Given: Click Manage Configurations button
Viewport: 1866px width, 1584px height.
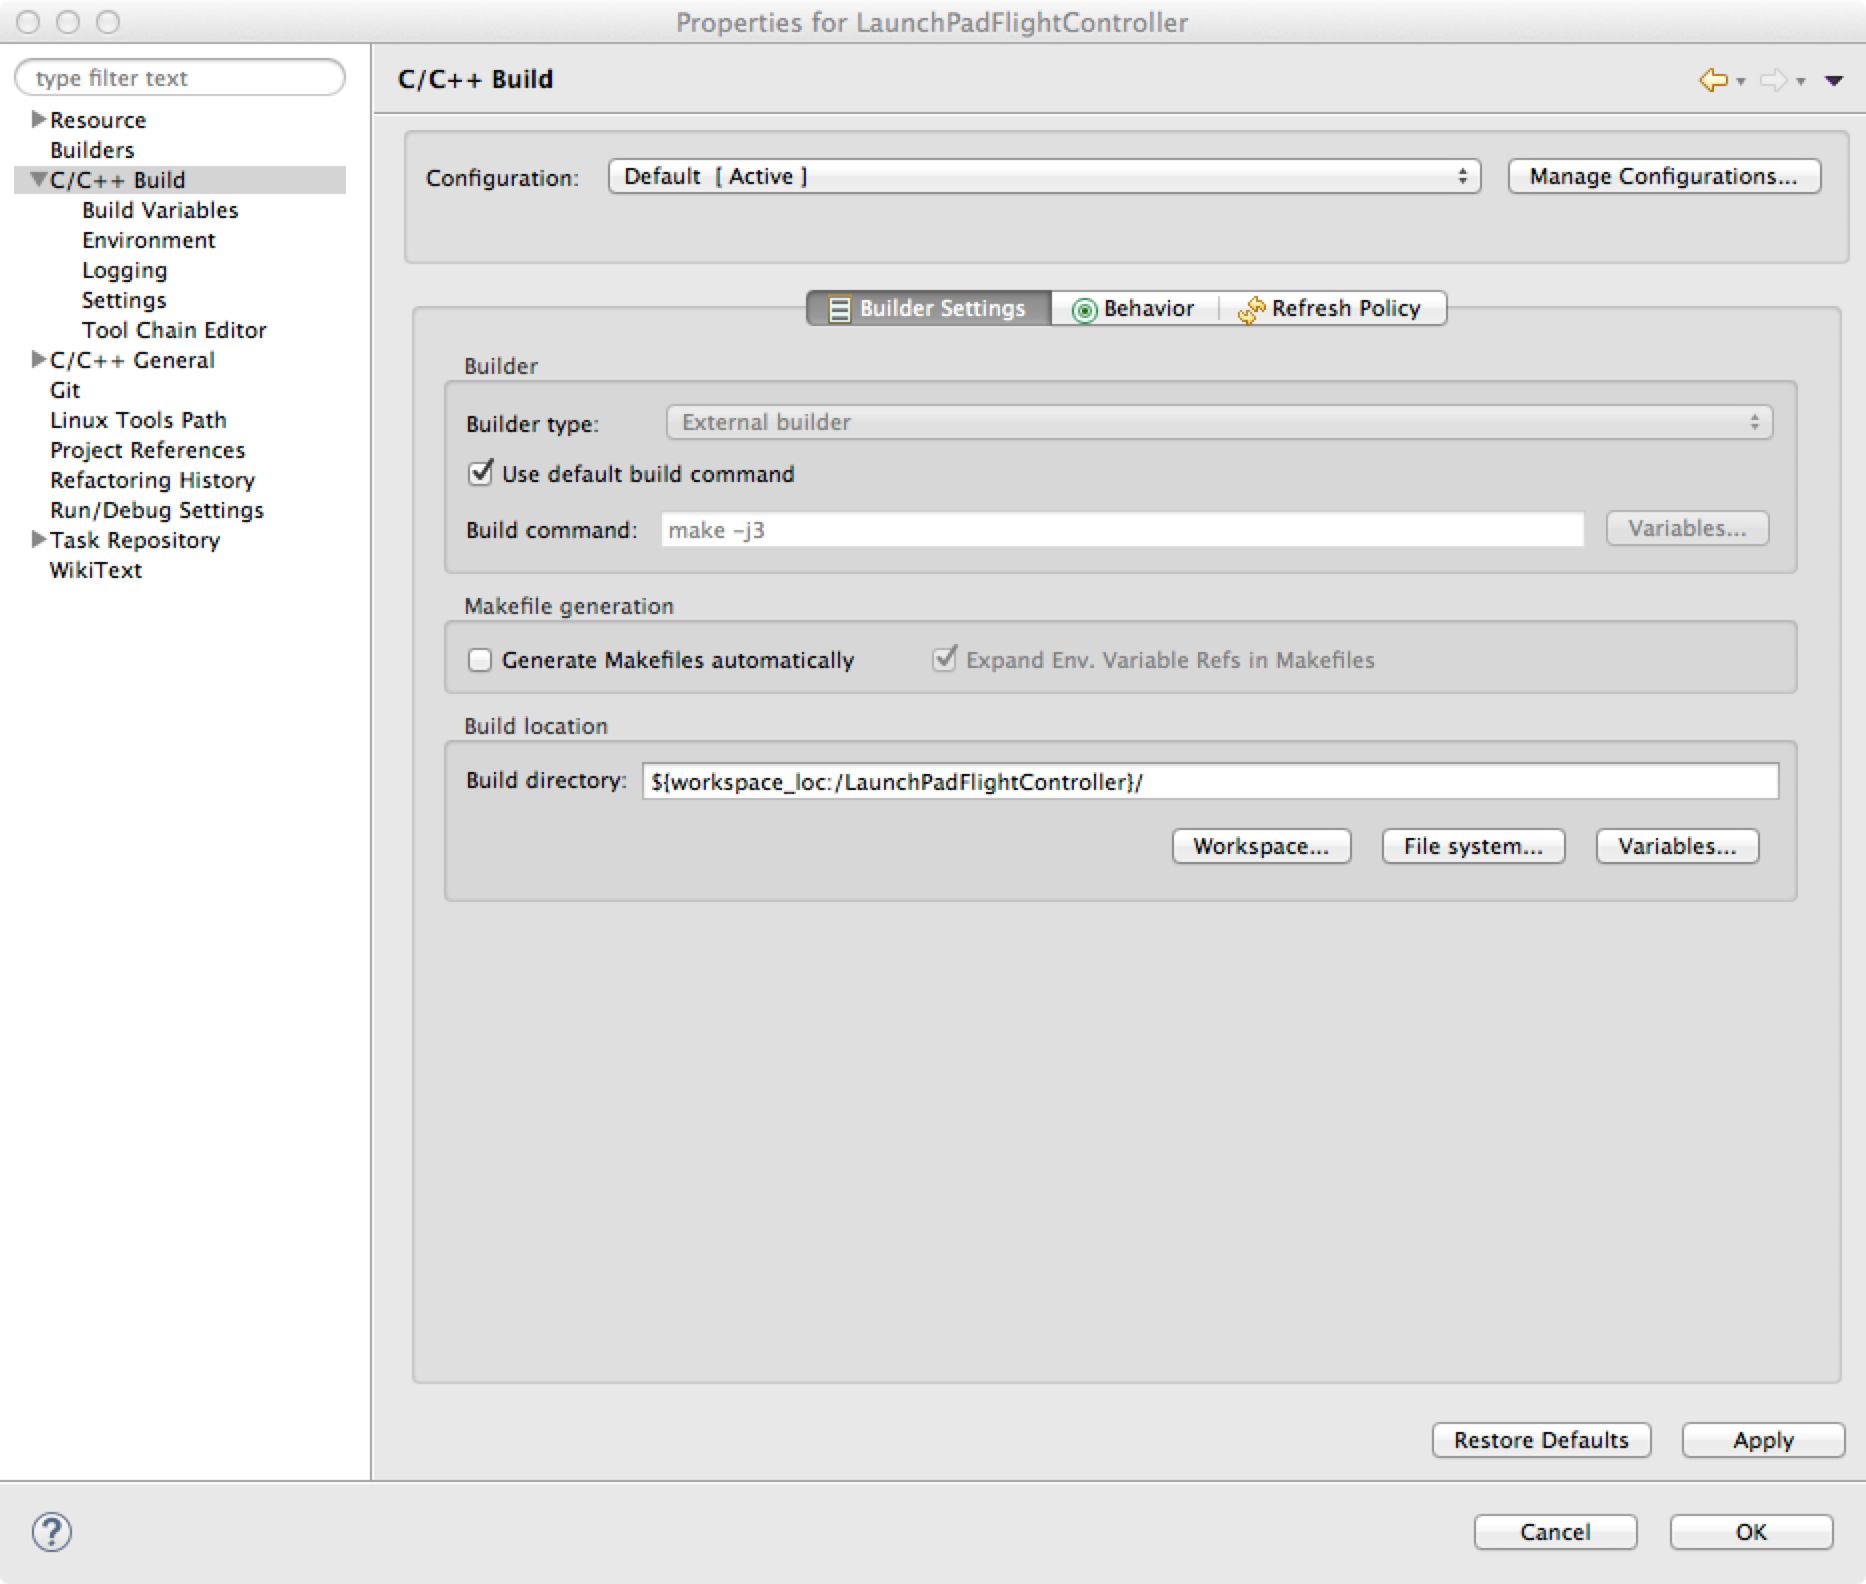Looking at the screenshot, I should [x=1664, y=176].
